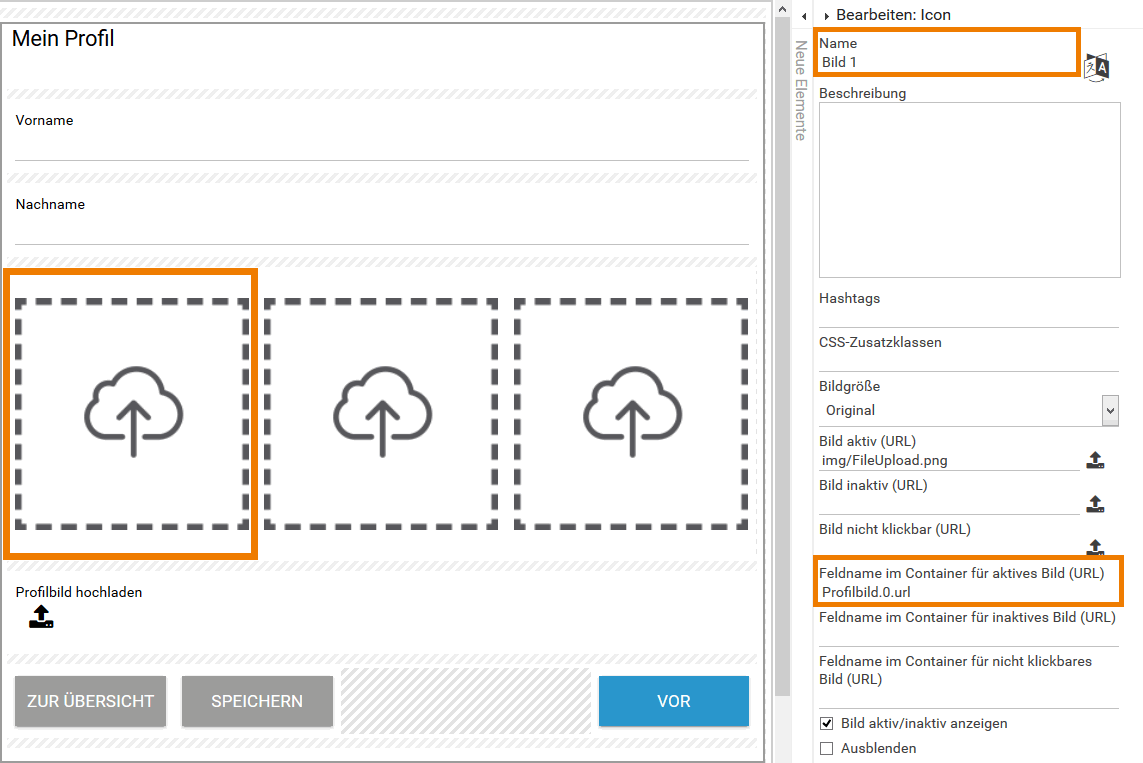Click upload icon for Bild nicht klickbar

[1095, 546]
